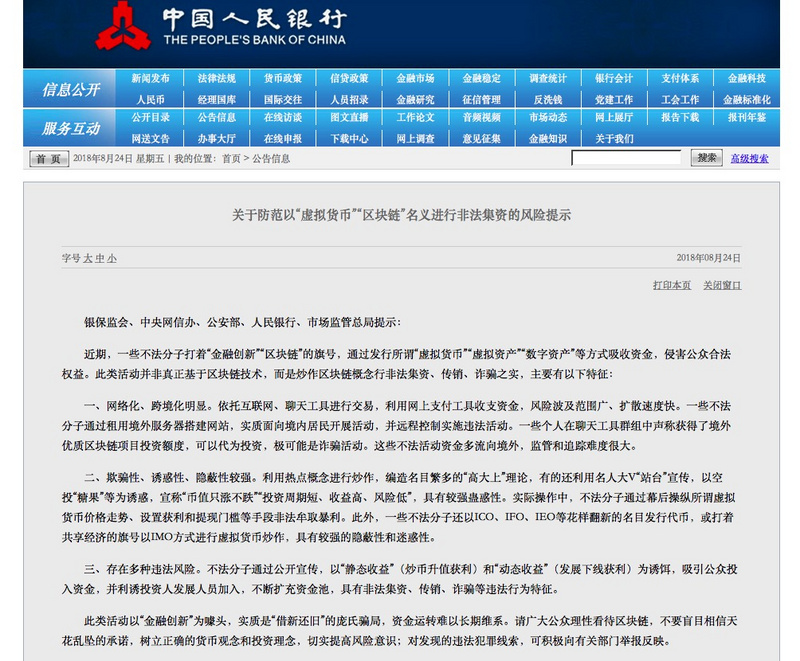Viewport: 800px width, 661px height.
Task: Visit 意见征集 page
Action: click(x=482, y=139)
